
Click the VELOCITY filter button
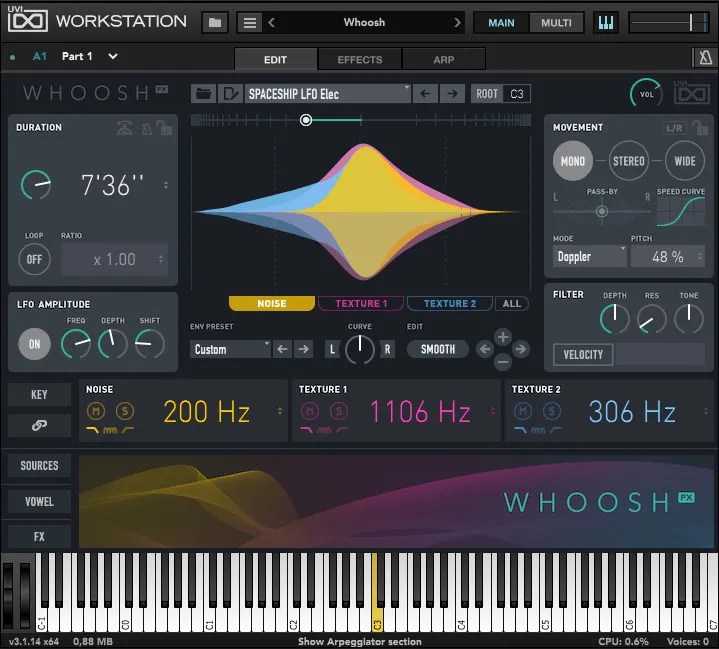pos(583,355)
